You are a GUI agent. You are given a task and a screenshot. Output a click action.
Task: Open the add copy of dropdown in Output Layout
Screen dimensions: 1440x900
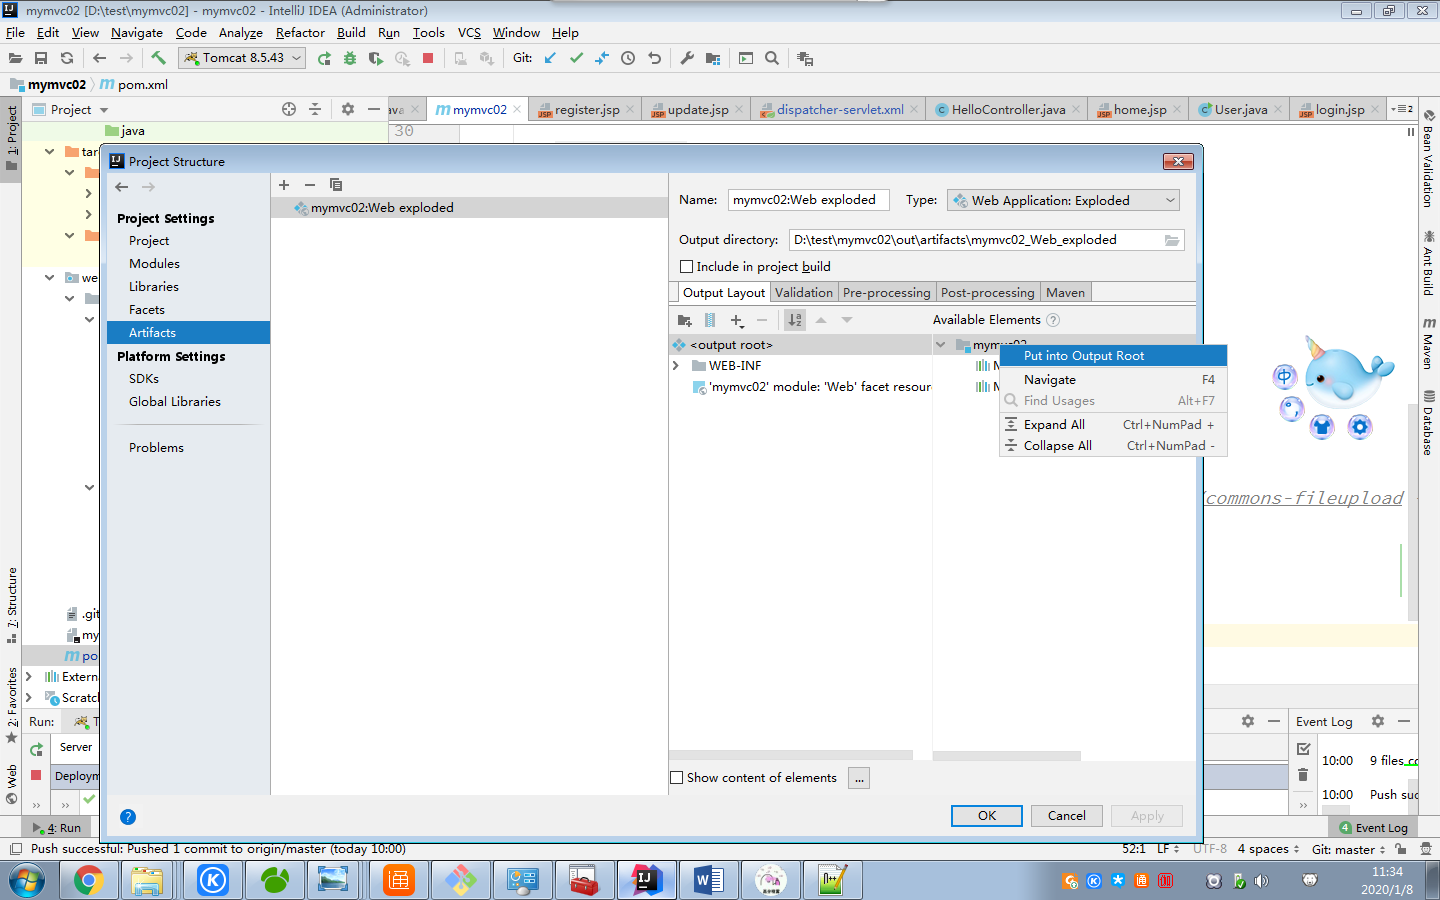click(737, 320)
